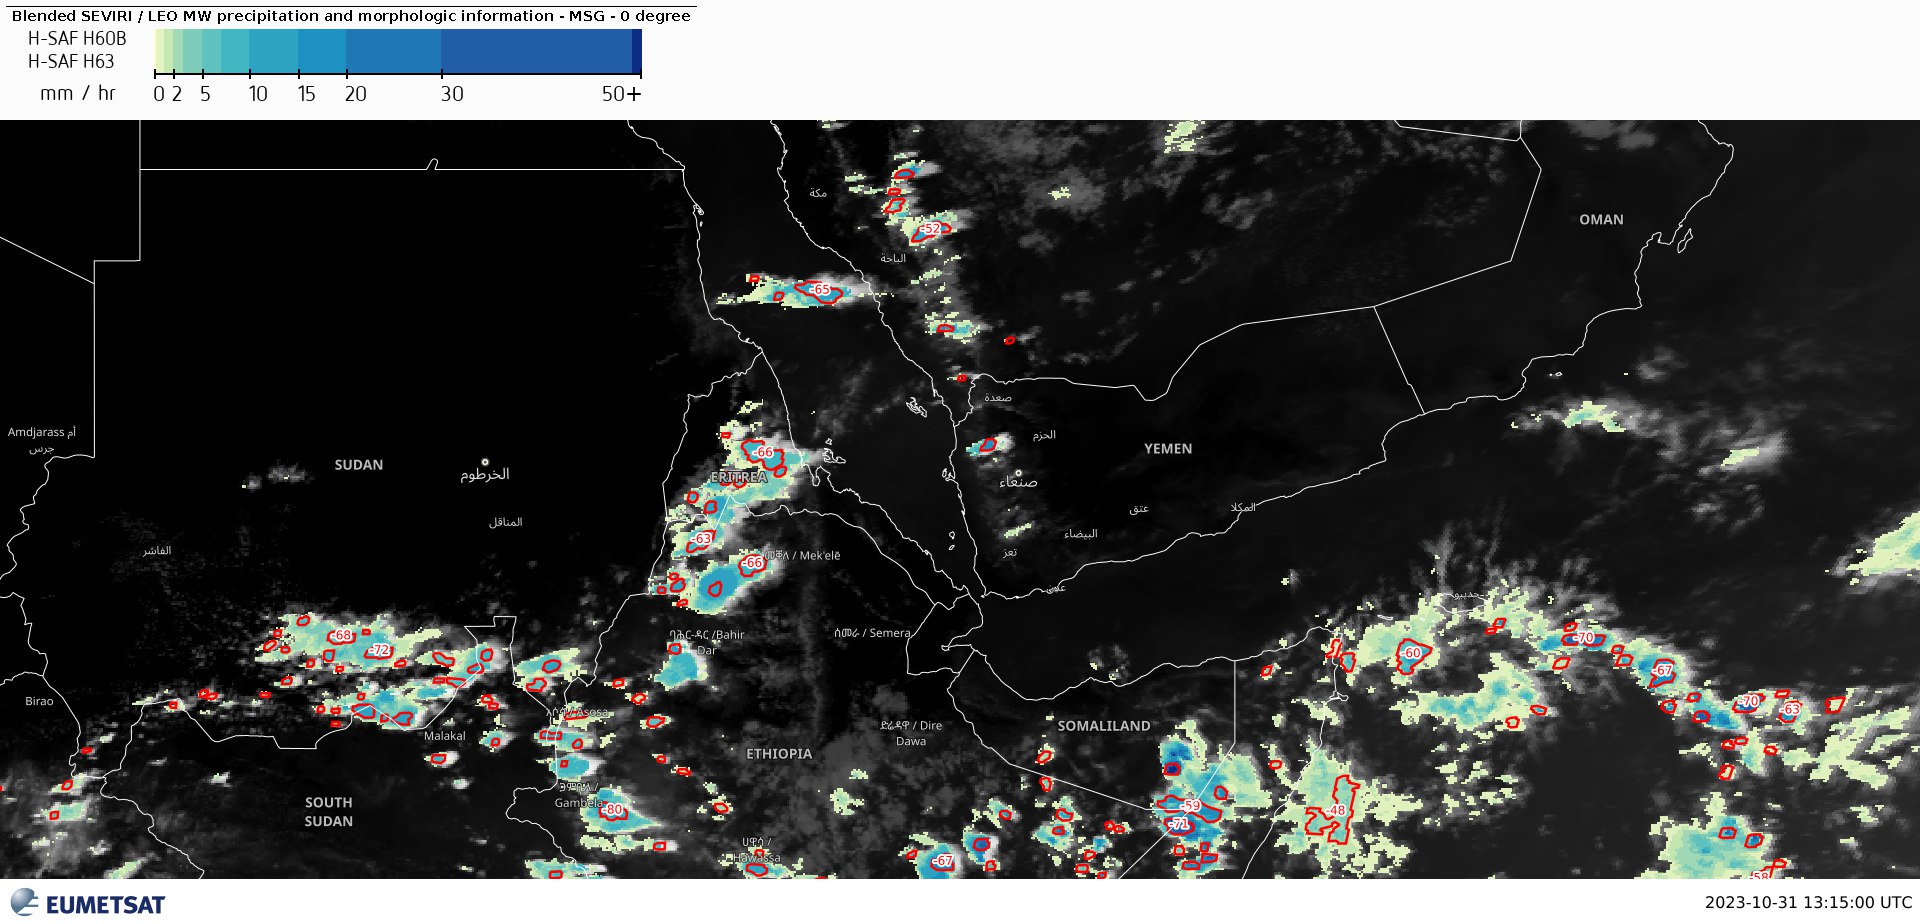Click the mm / hr units label
1920x924 pixels.
click(x=78, y=94)
